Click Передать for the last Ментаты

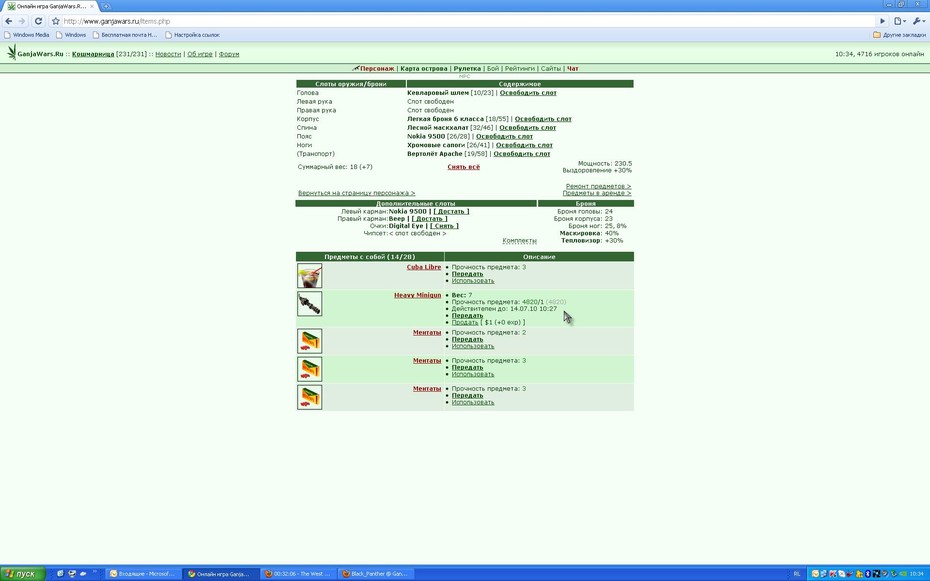[467, 395]
